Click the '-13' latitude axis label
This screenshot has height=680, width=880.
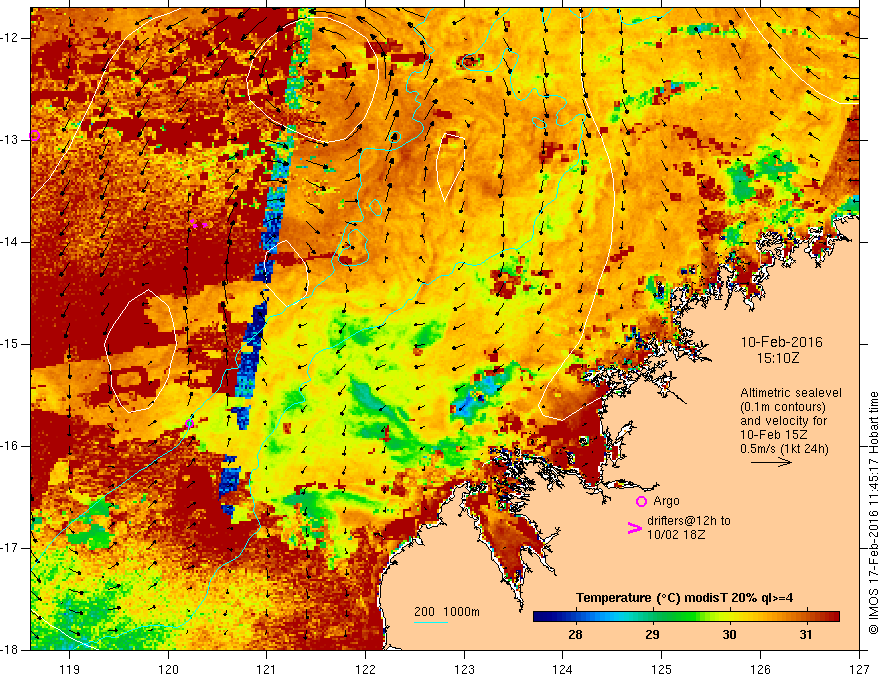pyautogui.click(x=10, y=140)
